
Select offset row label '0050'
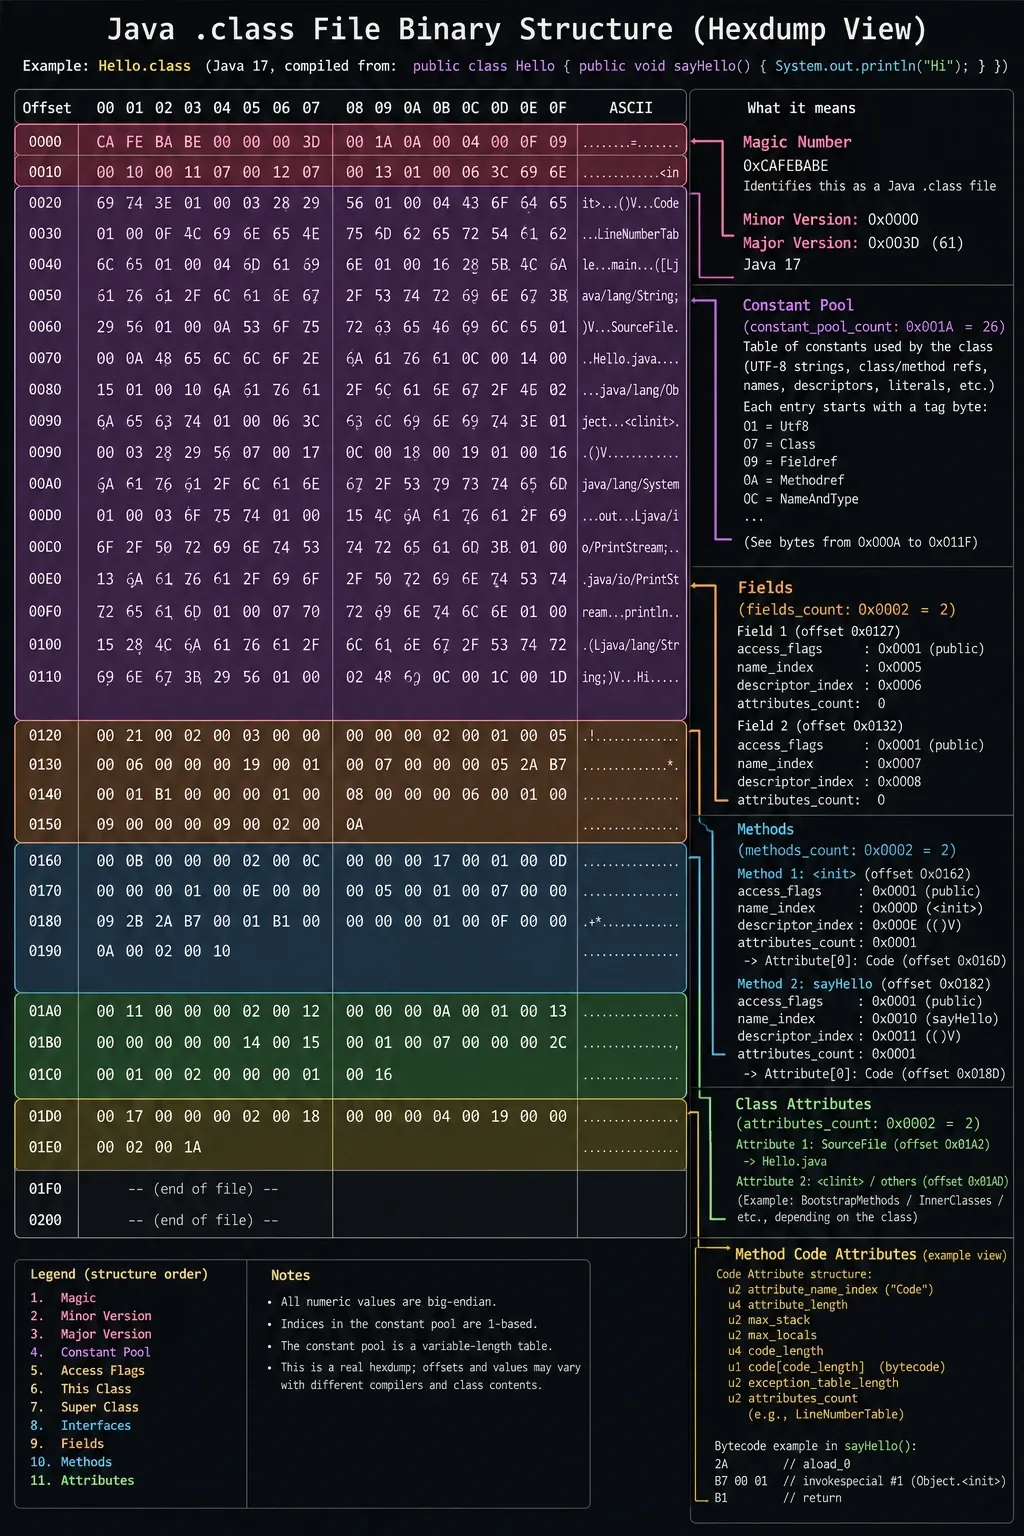[45, 296]
